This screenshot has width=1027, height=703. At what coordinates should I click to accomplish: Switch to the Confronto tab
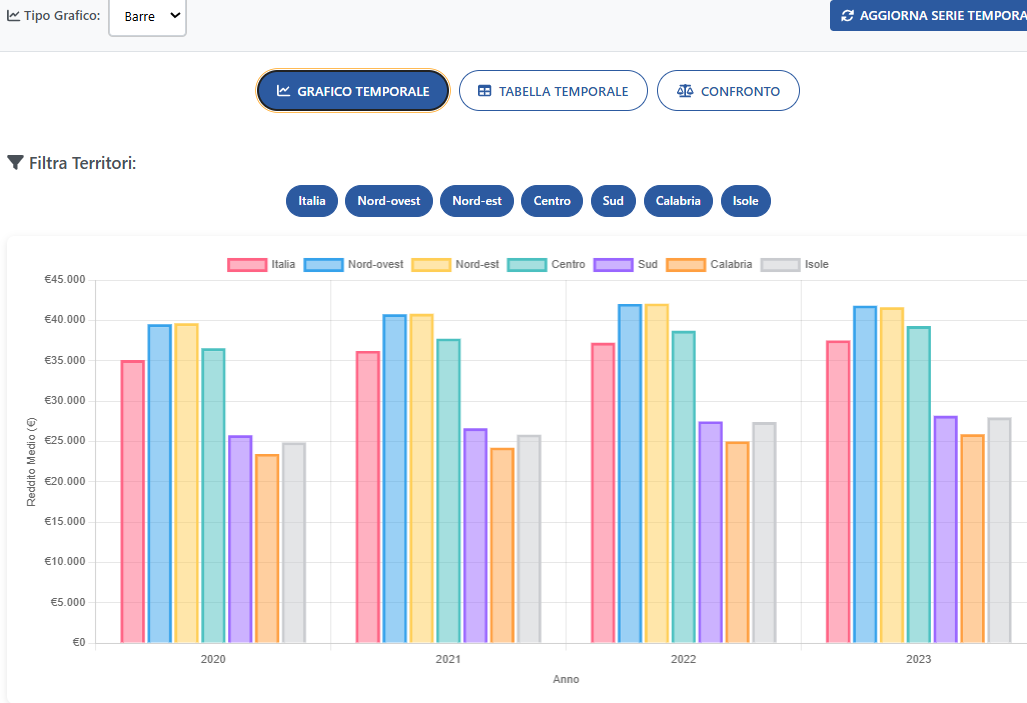click(x=728, y=90)
